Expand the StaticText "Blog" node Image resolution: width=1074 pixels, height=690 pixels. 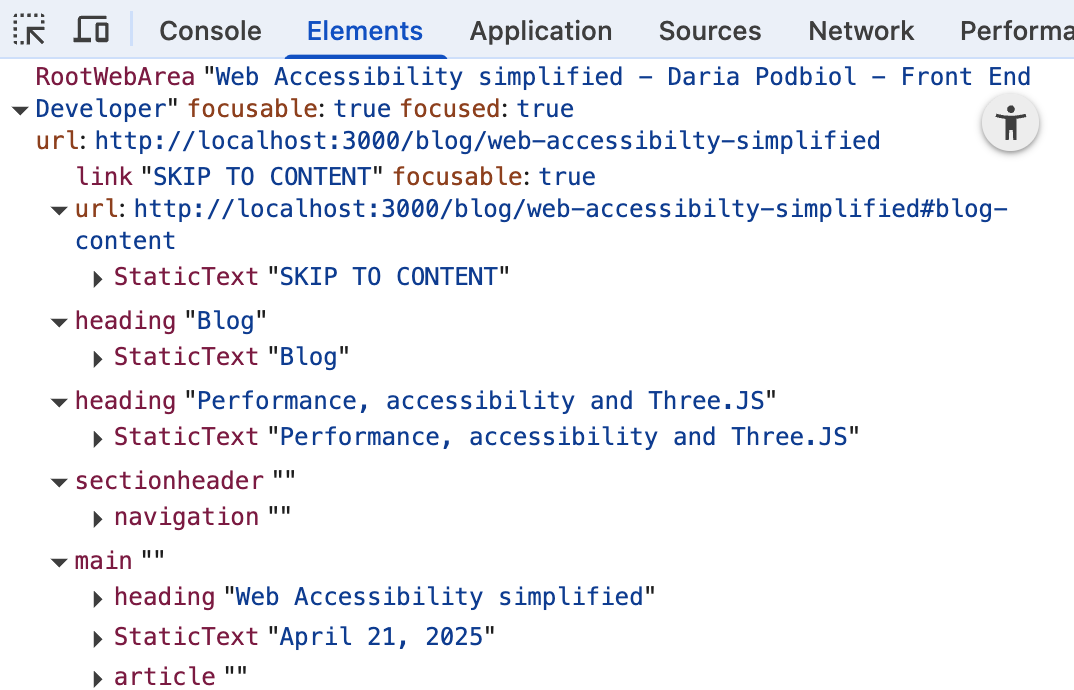click(x=98, y=357)
